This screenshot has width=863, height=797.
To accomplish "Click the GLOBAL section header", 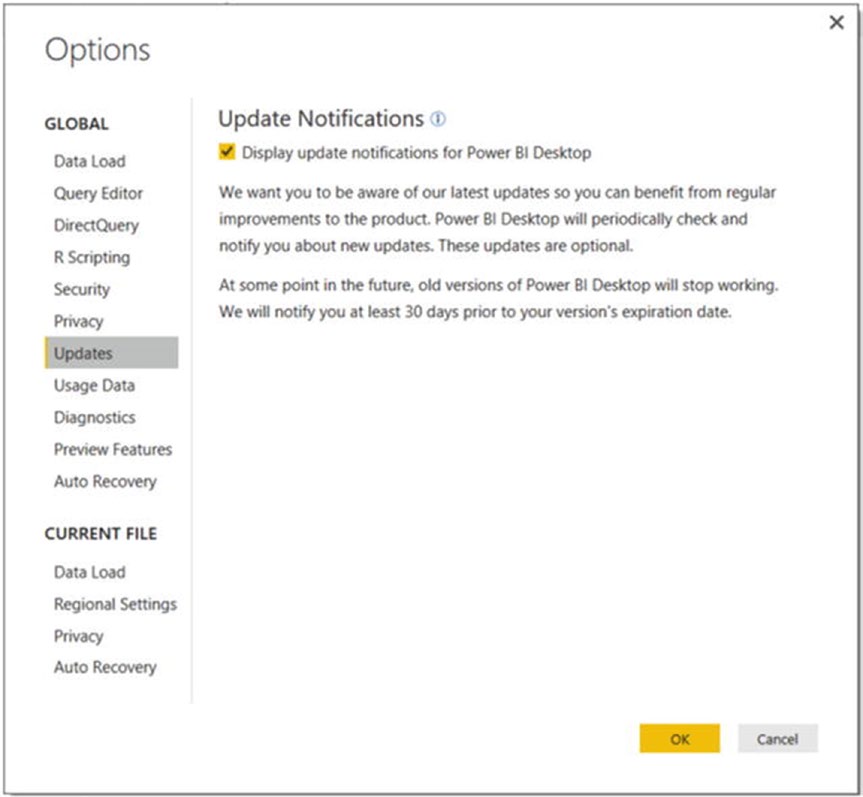I will tap(77, 124).
